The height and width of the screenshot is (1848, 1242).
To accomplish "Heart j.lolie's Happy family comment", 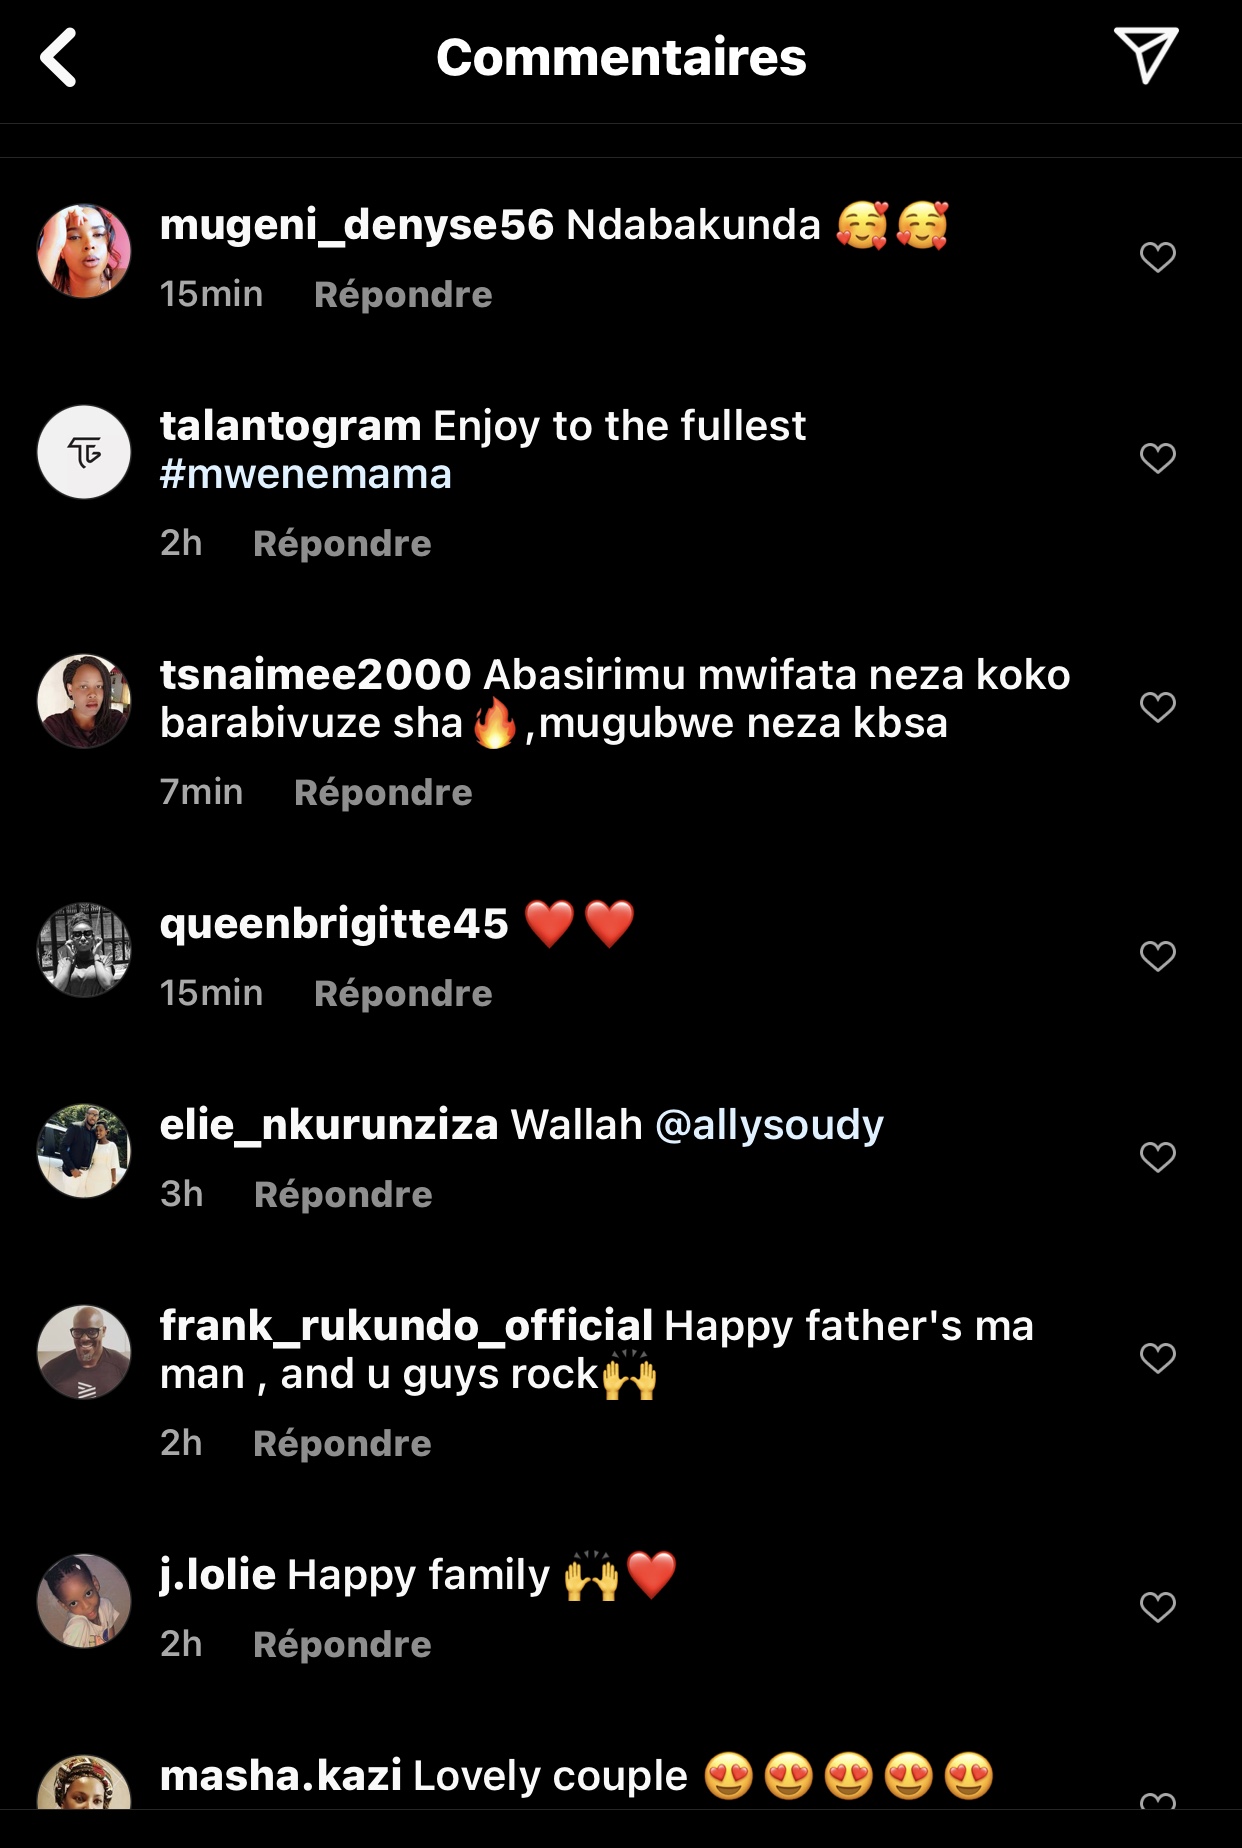I will click(1157, 1607).
